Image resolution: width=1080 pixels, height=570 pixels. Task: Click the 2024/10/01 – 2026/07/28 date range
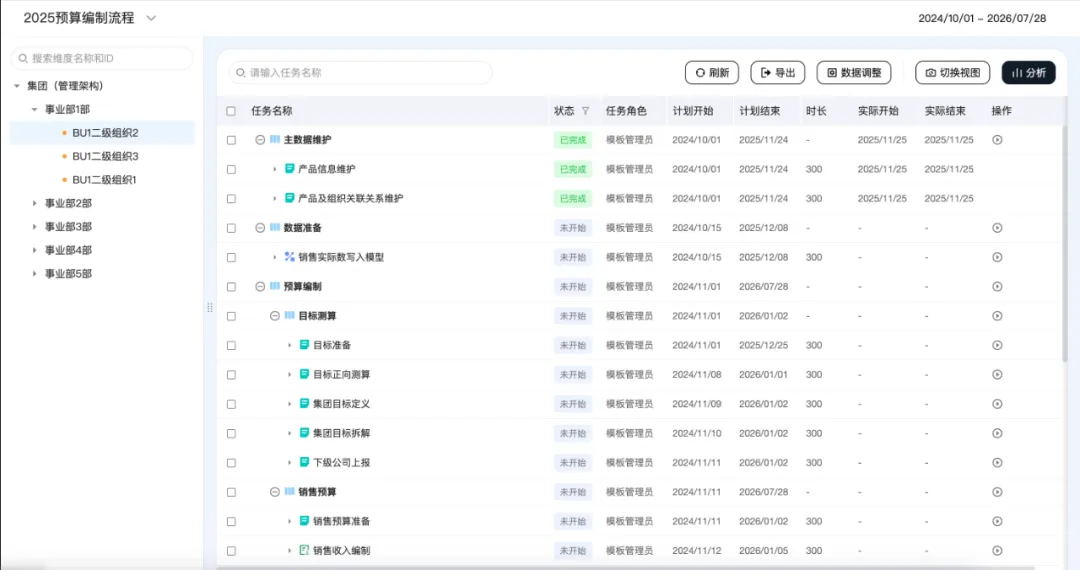[x=982, y=19]
